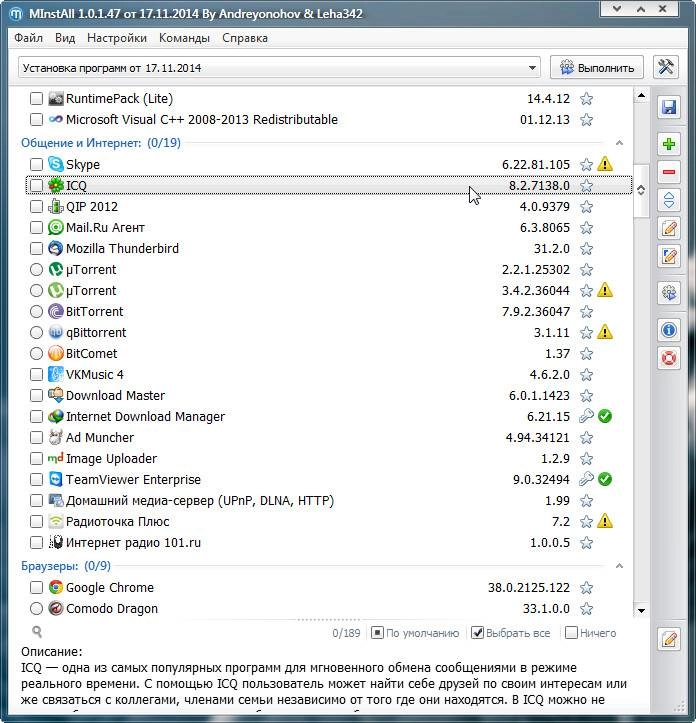The image size is (696, 723).
Task: Select the Mail.Ru Агент row
Action: click(x=328, y=228)
